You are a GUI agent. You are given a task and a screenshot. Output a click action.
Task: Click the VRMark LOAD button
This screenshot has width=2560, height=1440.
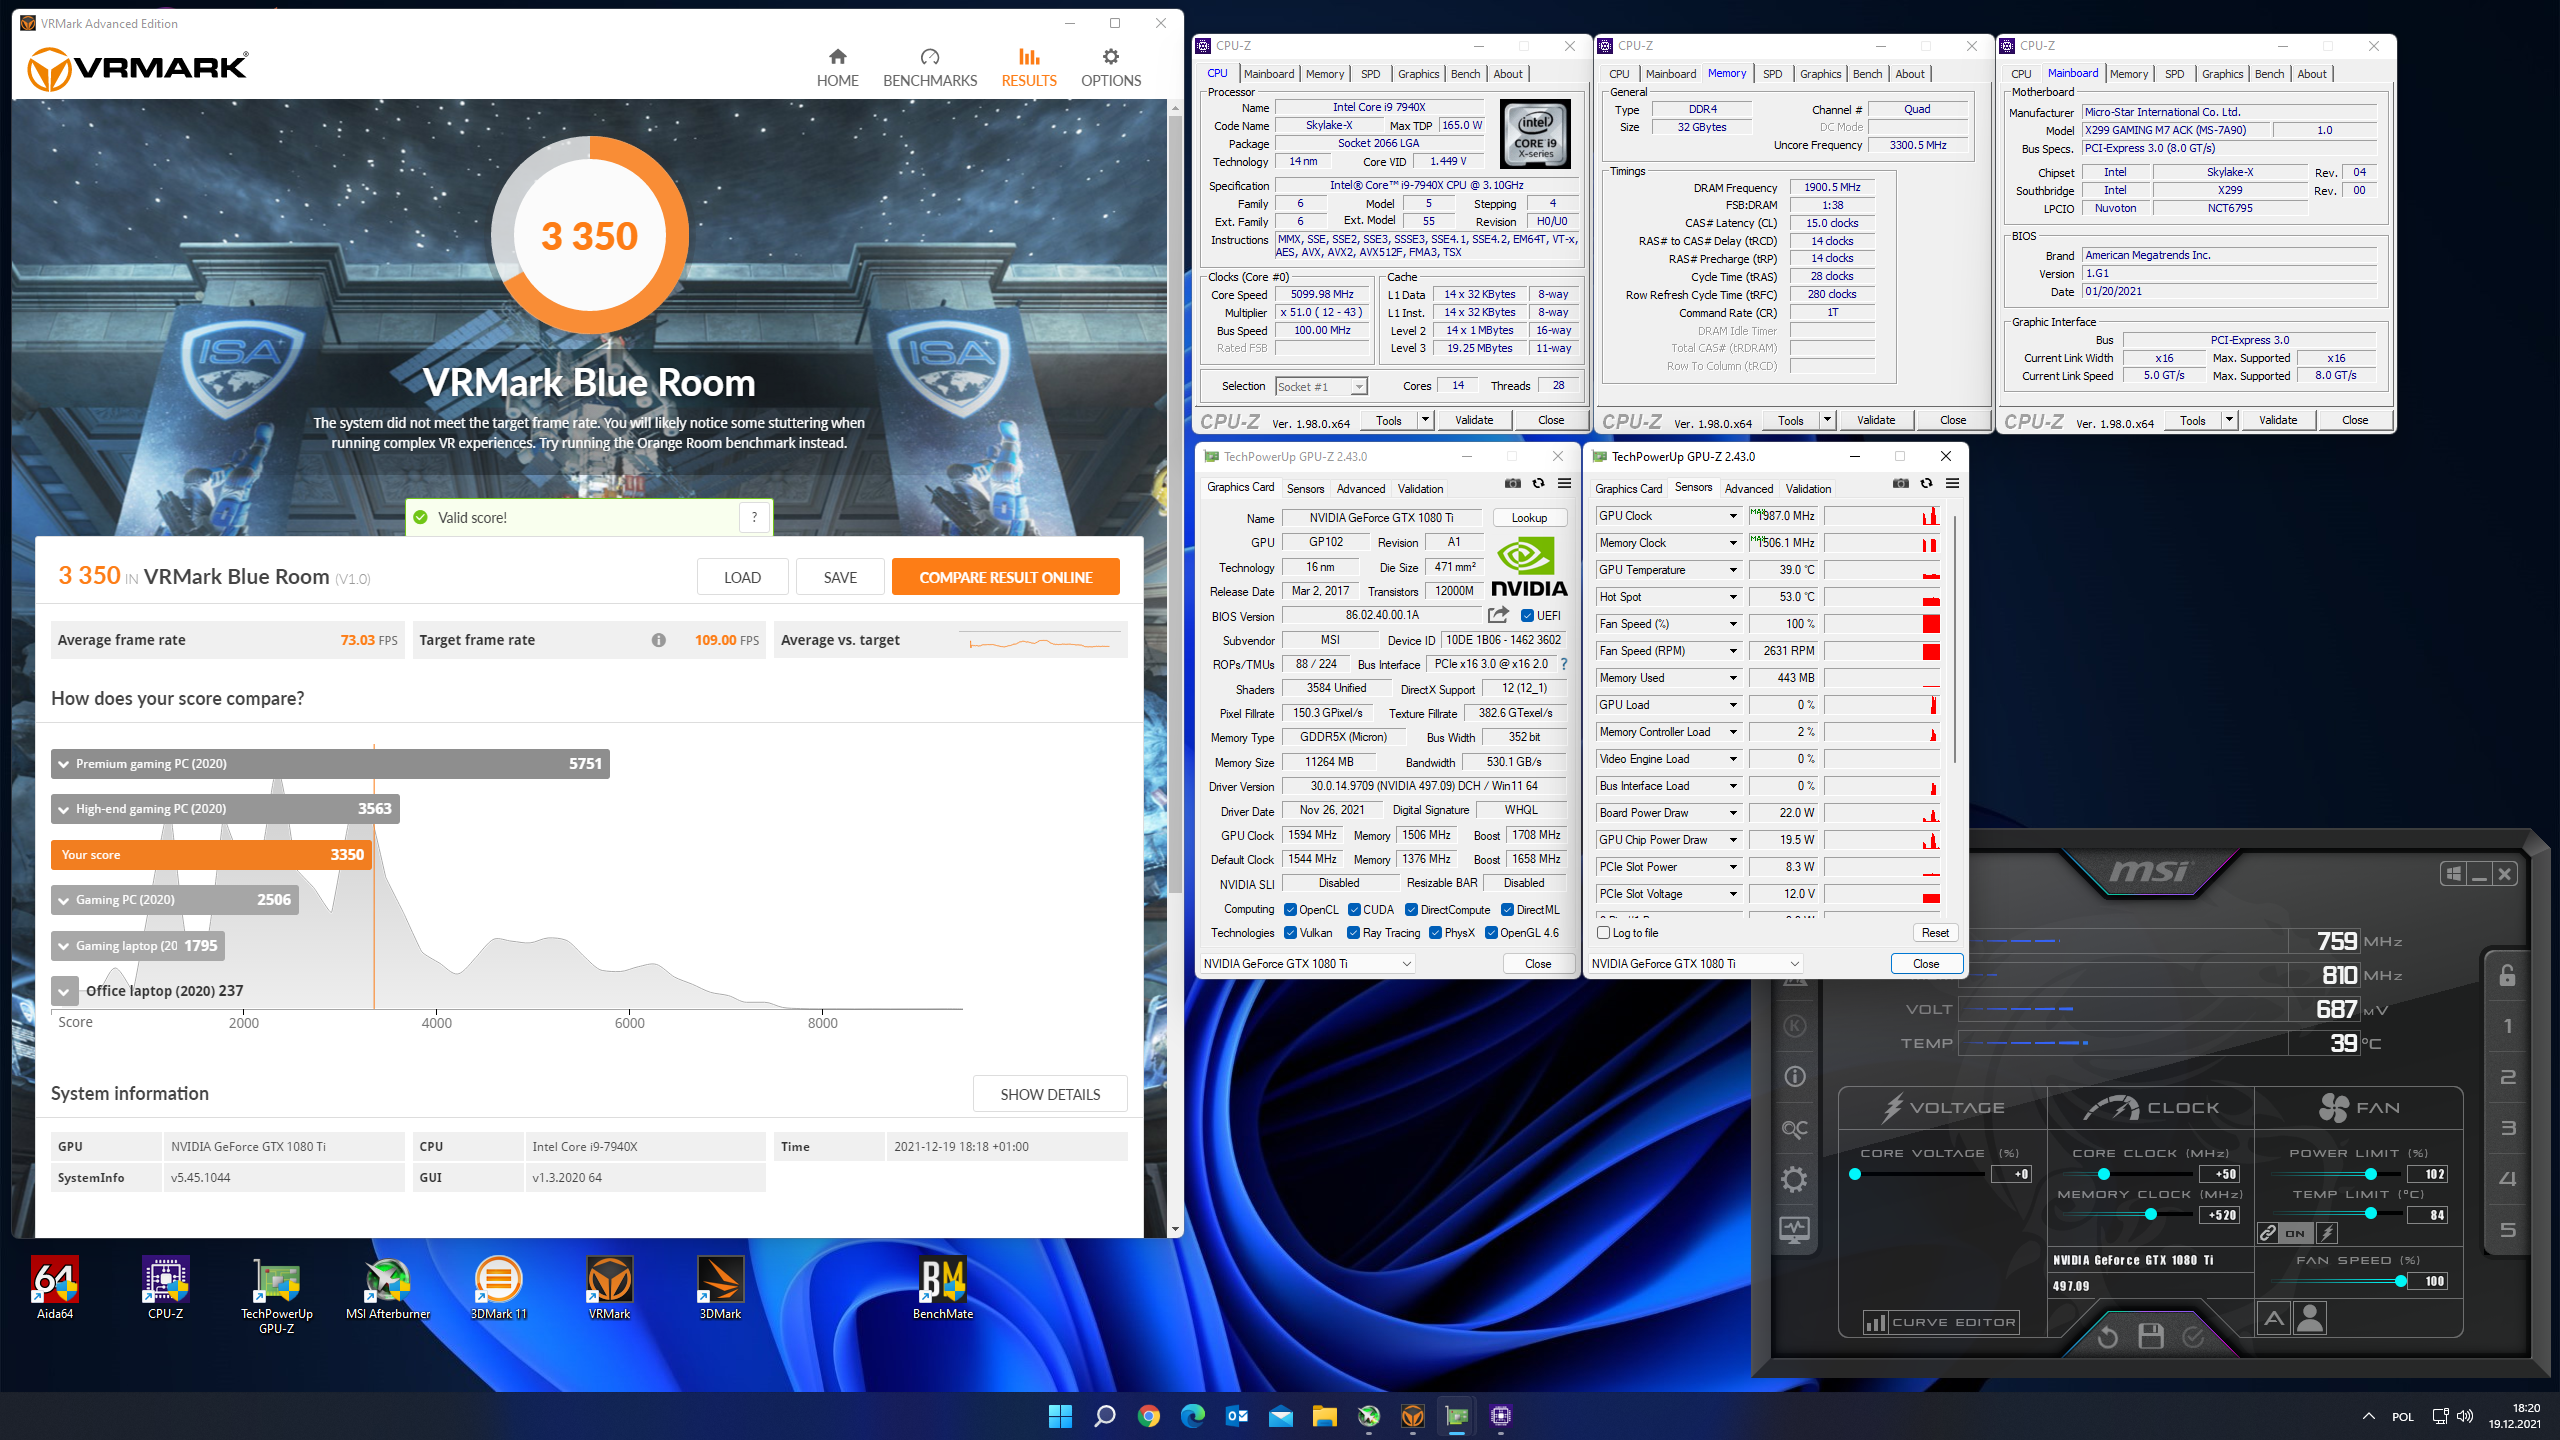[x=742, y=577]
